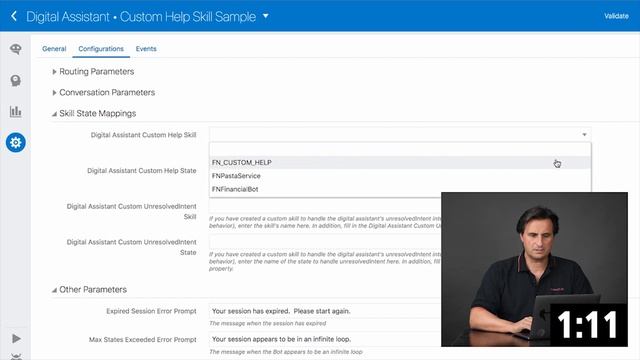This screenshot has width=640, height=360.
Task: Expand the Conversation Parameters section
Action: 54,93
